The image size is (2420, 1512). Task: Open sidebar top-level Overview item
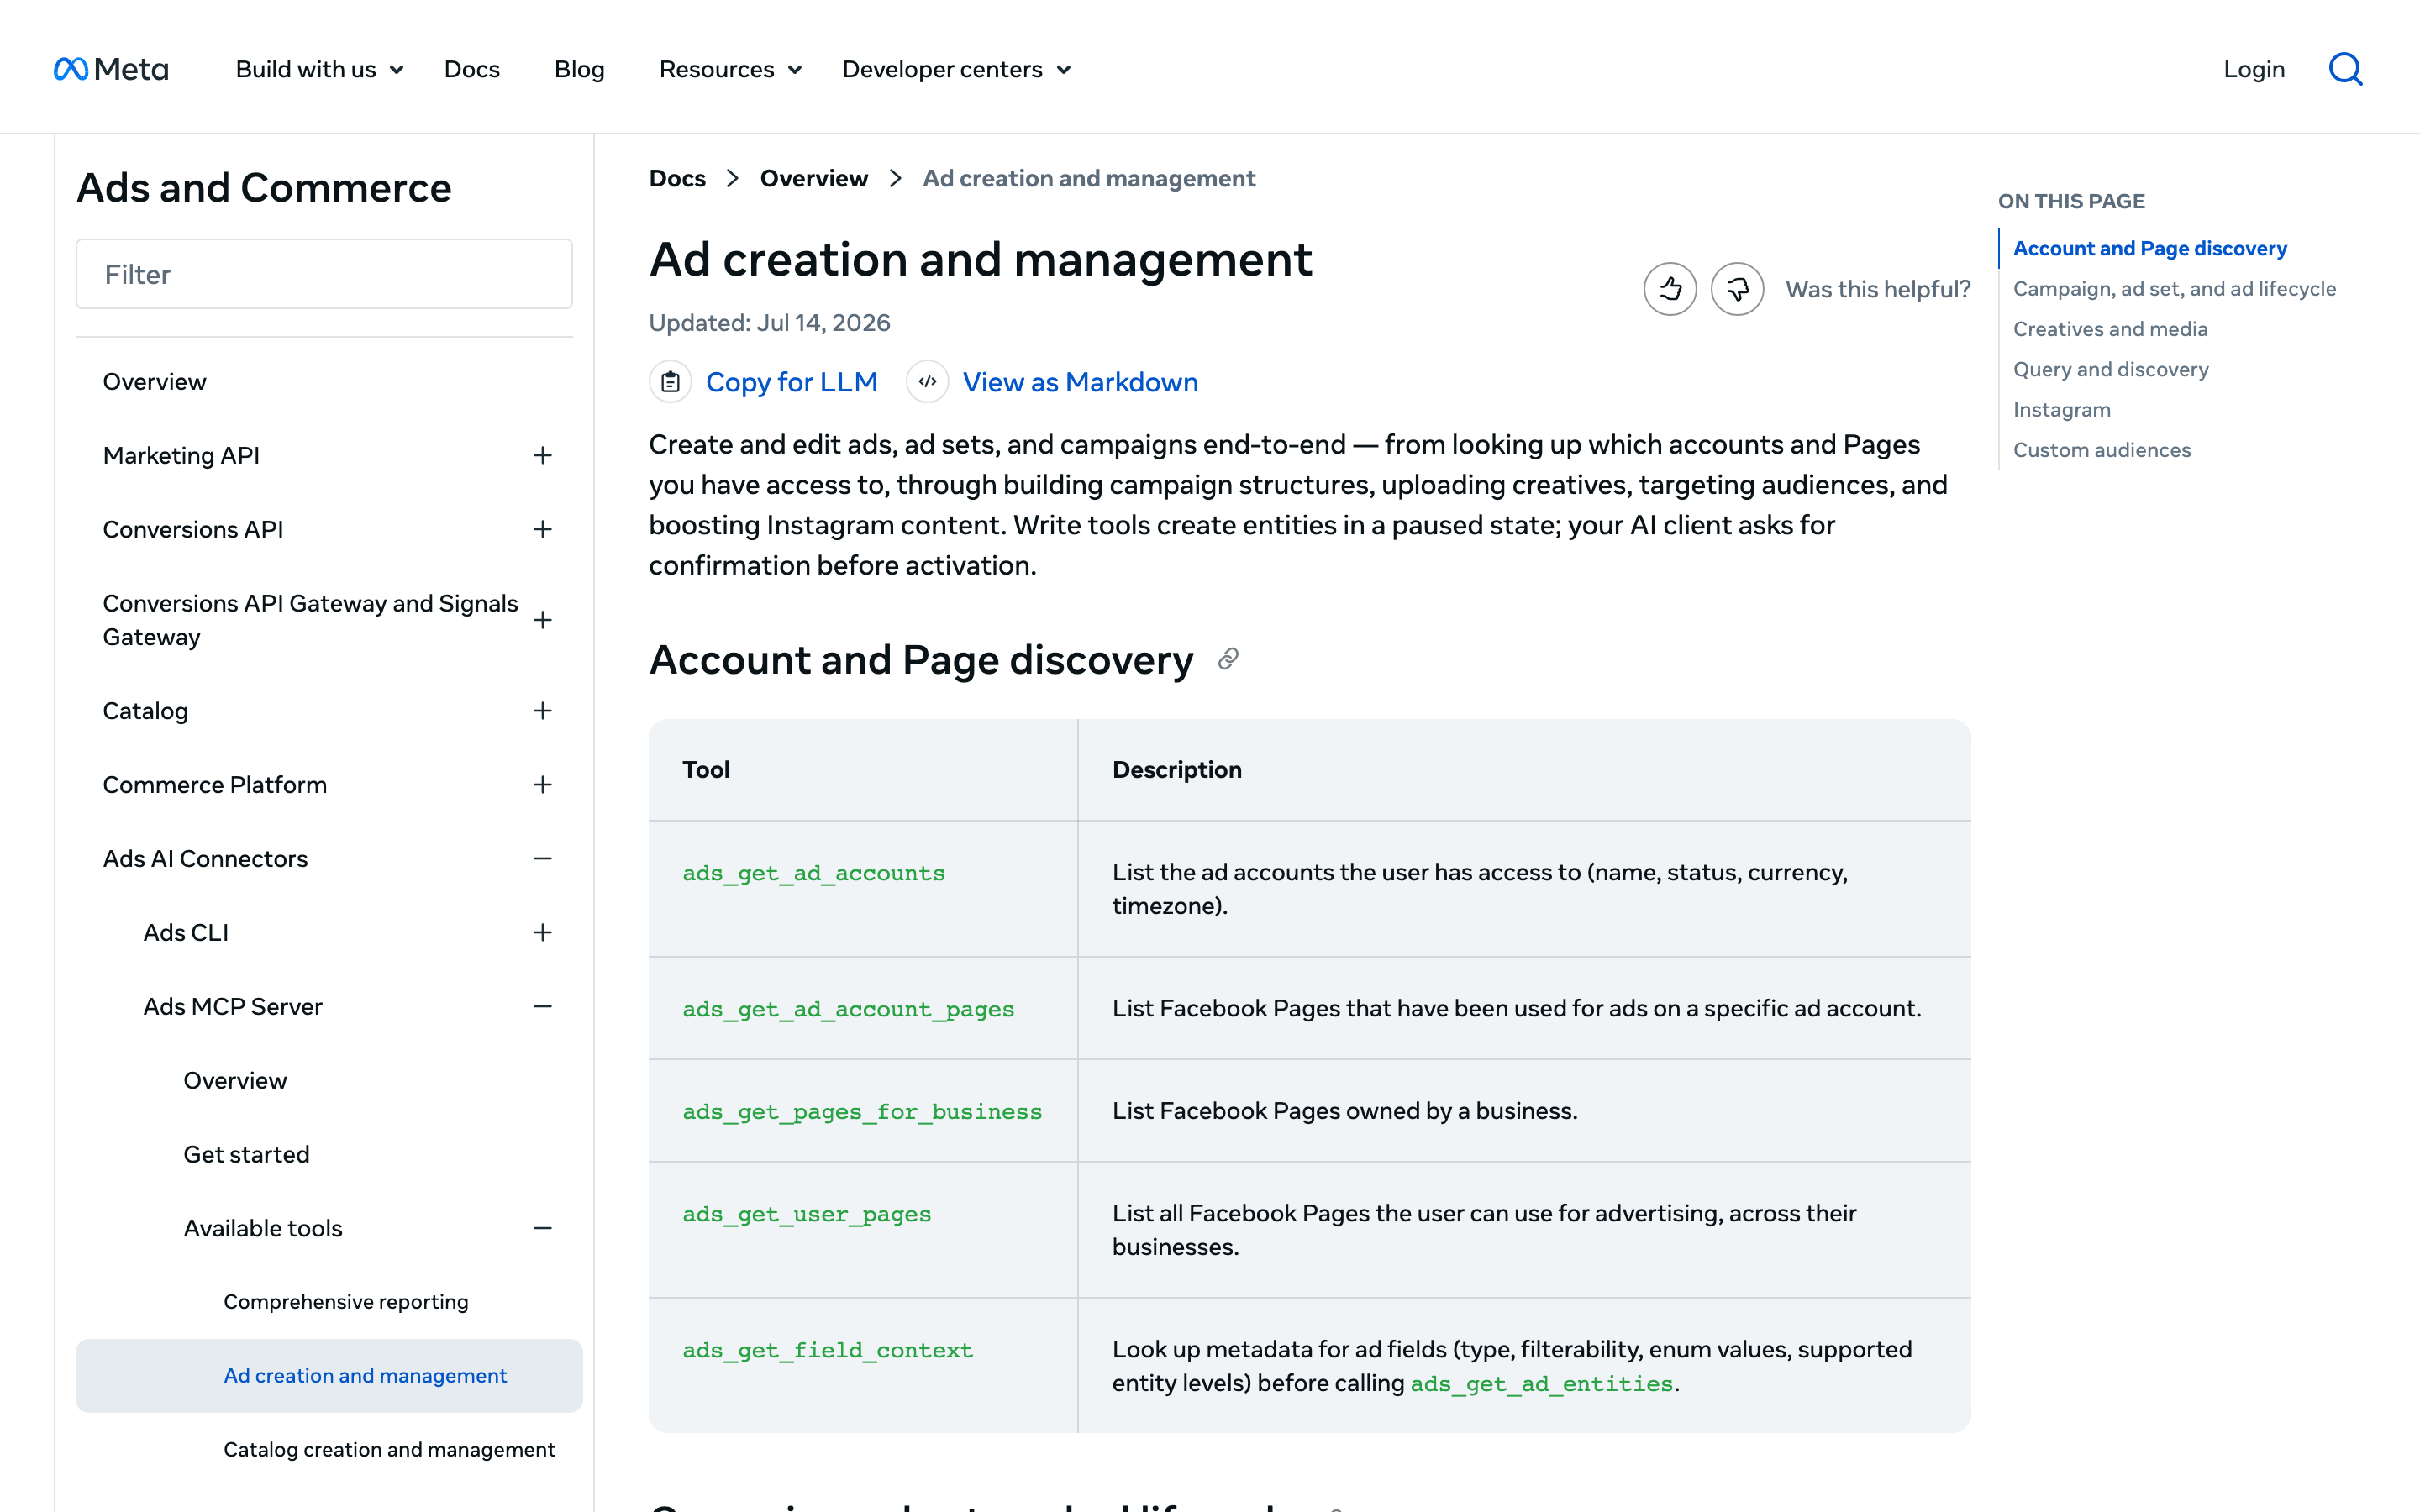pos(154,382)
